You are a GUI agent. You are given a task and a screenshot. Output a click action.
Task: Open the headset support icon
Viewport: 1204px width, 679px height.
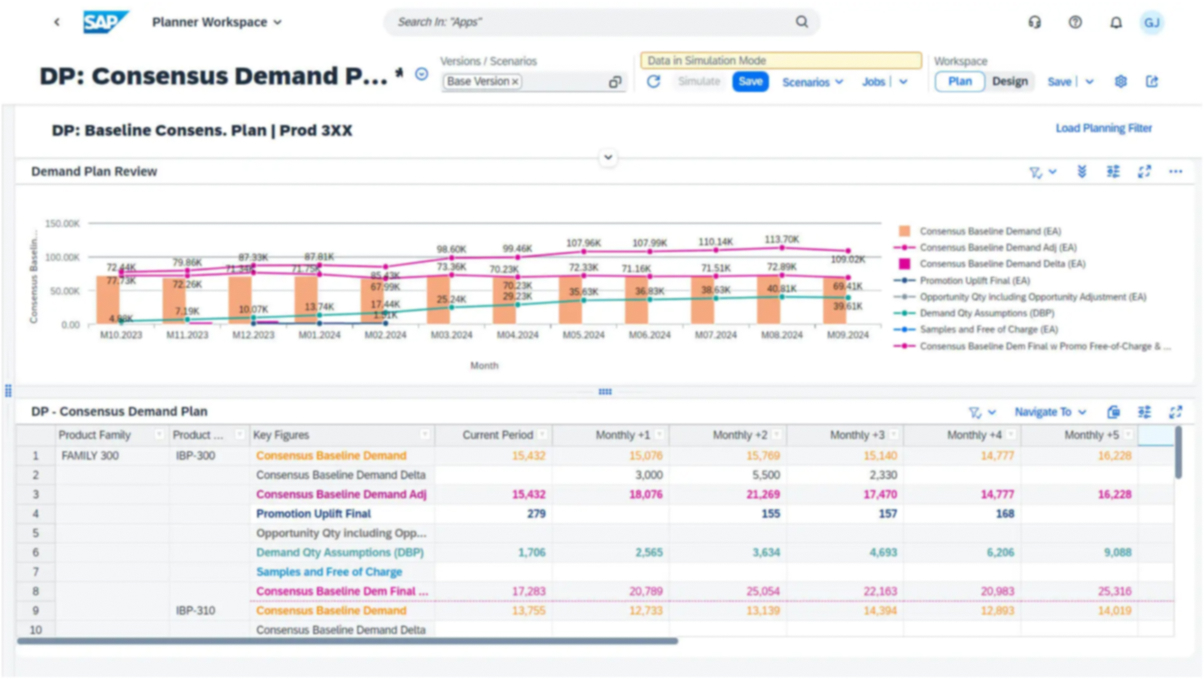click(1035, 22)
